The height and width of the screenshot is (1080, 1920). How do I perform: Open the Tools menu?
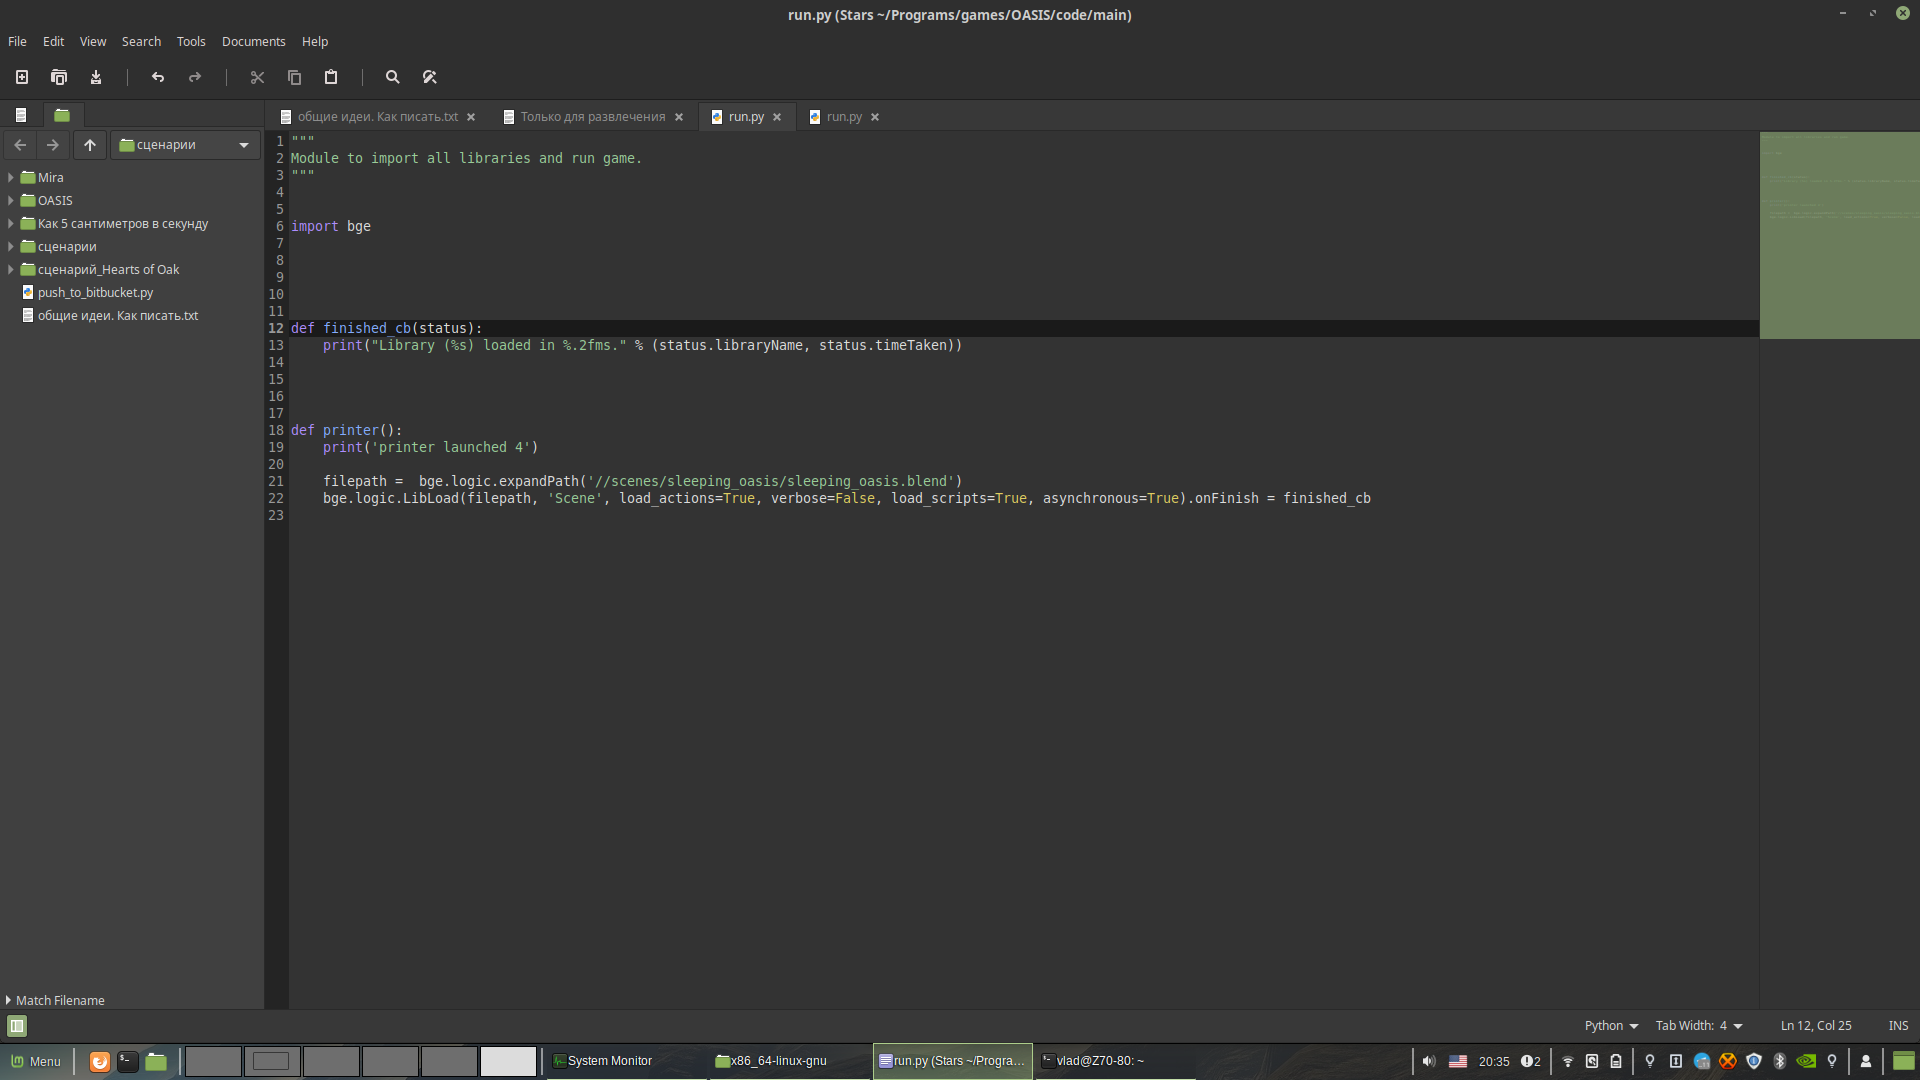point(191,41)
